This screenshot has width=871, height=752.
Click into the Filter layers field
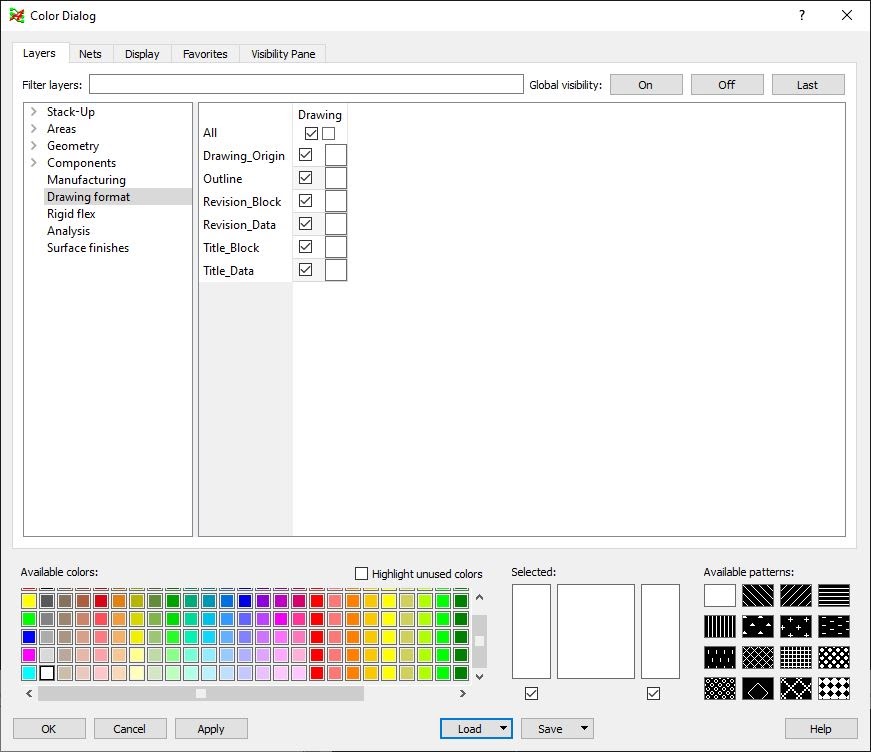306,84
